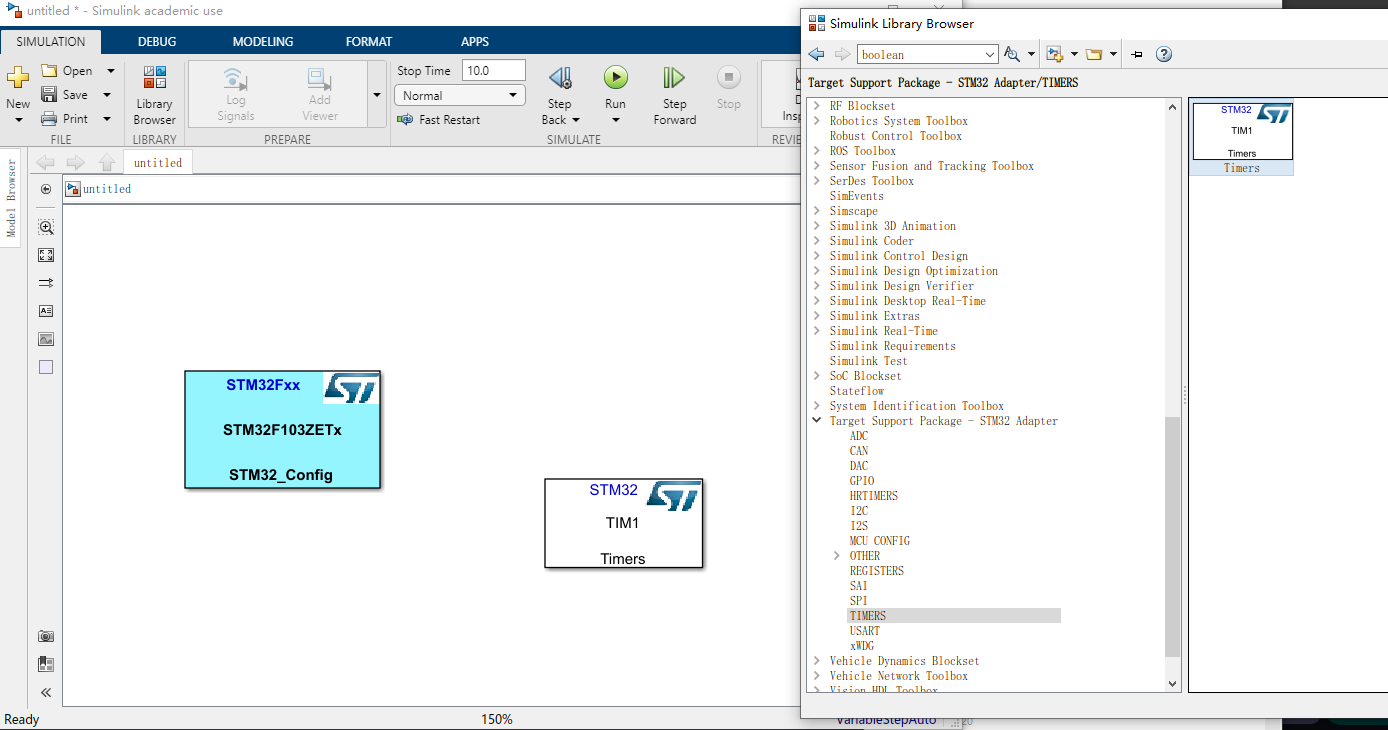Screen dimensions: 1388x730
Task: Click the Fit-to-view icon in the sidebar
Action: pyautogui.click(x=45, y=255)
